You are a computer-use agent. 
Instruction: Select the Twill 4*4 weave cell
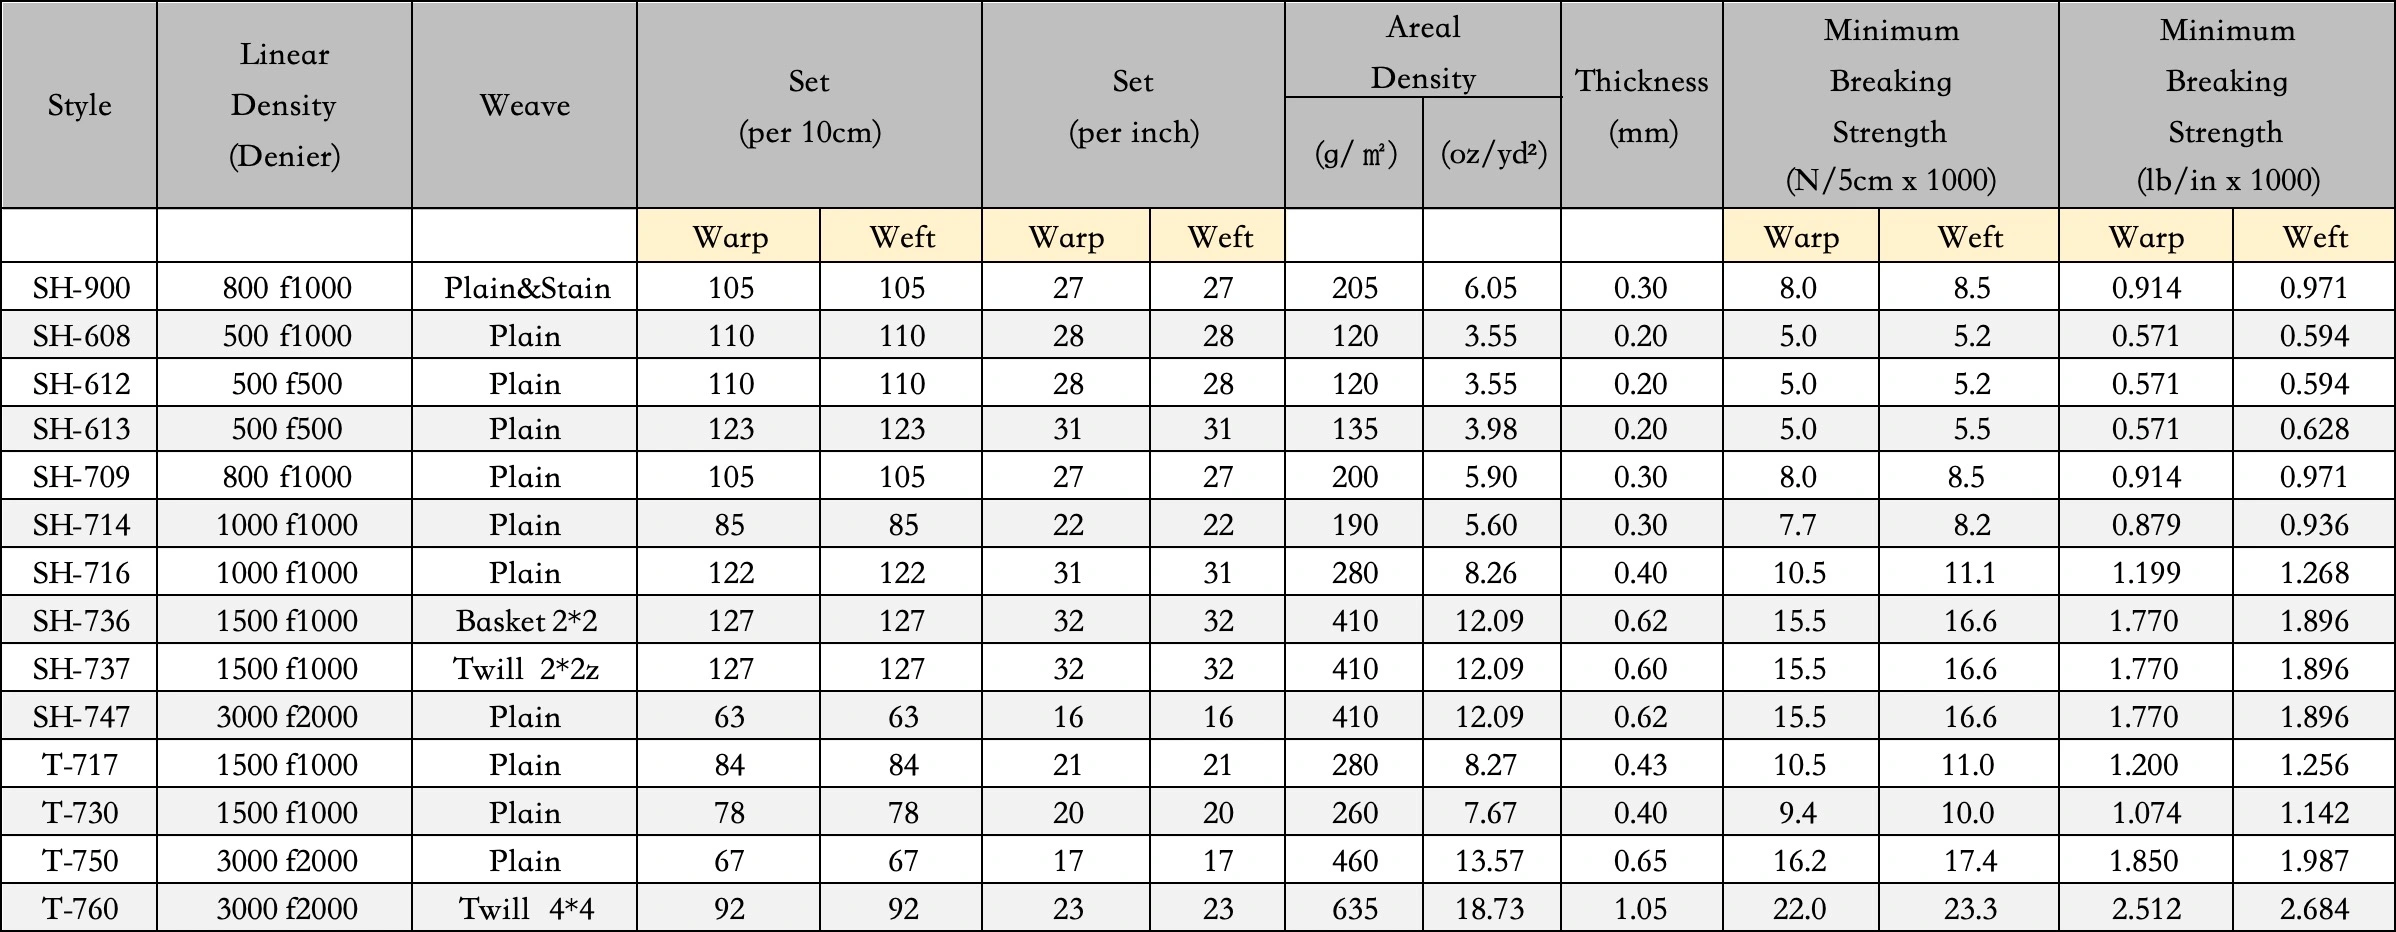[x=524, y=908]
